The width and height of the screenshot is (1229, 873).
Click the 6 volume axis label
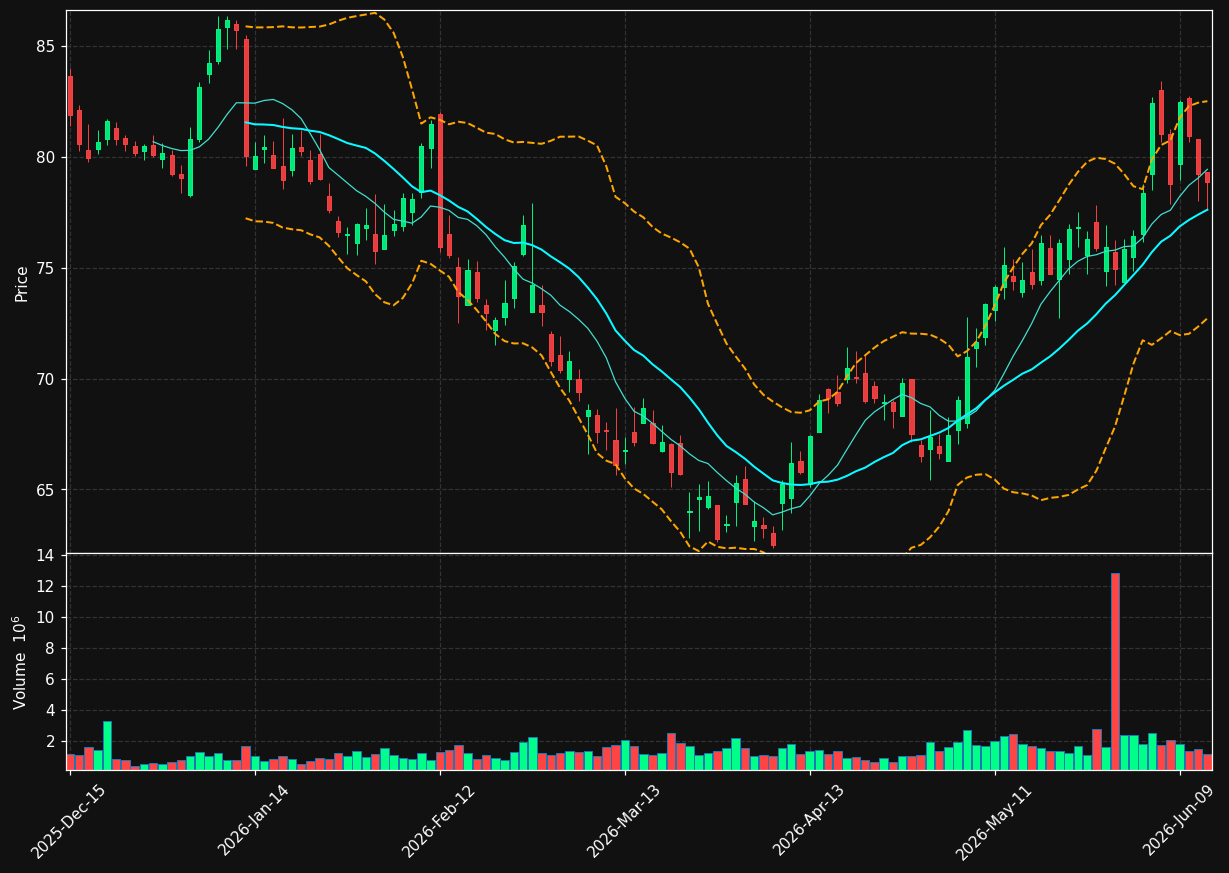tap(50, 680)
